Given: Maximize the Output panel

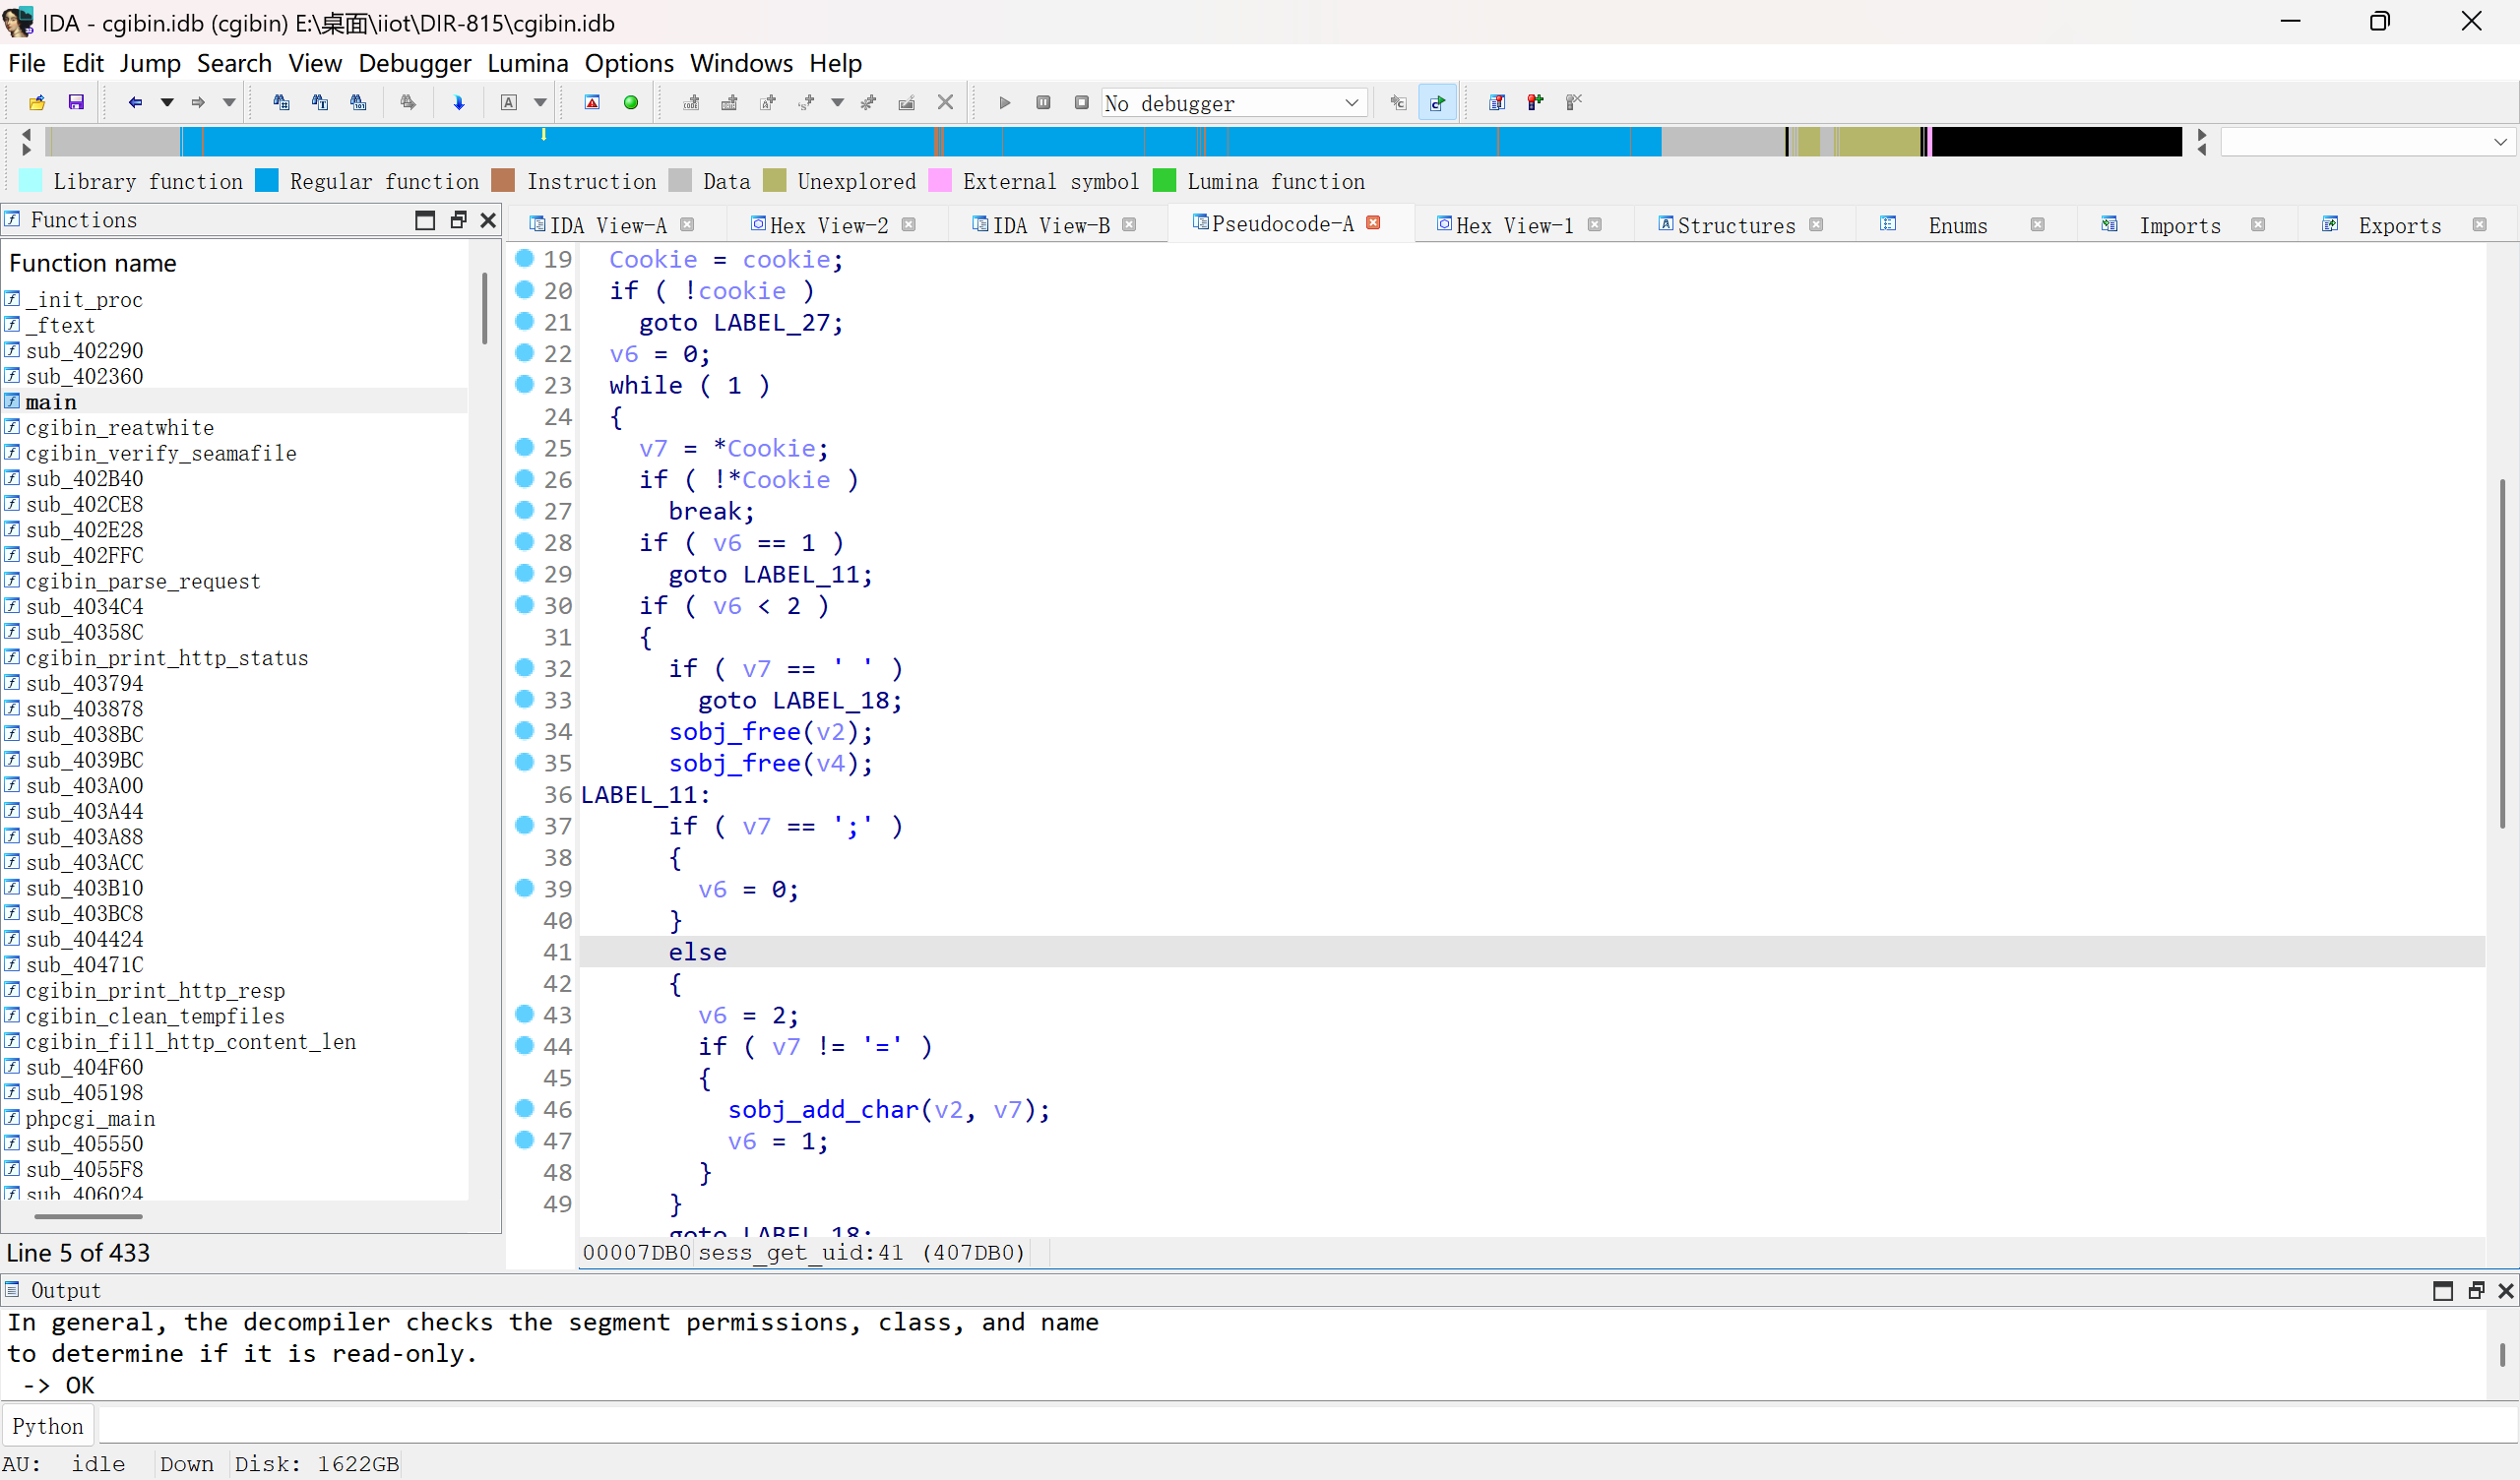Looking at the screenshot, I should (2443, 1290).
